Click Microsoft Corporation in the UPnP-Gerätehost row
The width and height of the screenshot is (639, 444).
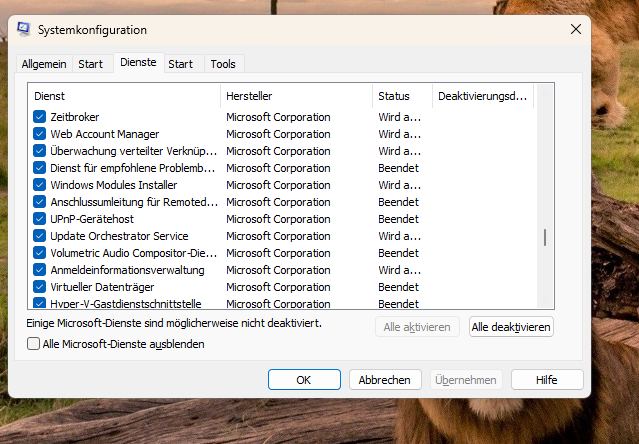(x=278, y=219)
